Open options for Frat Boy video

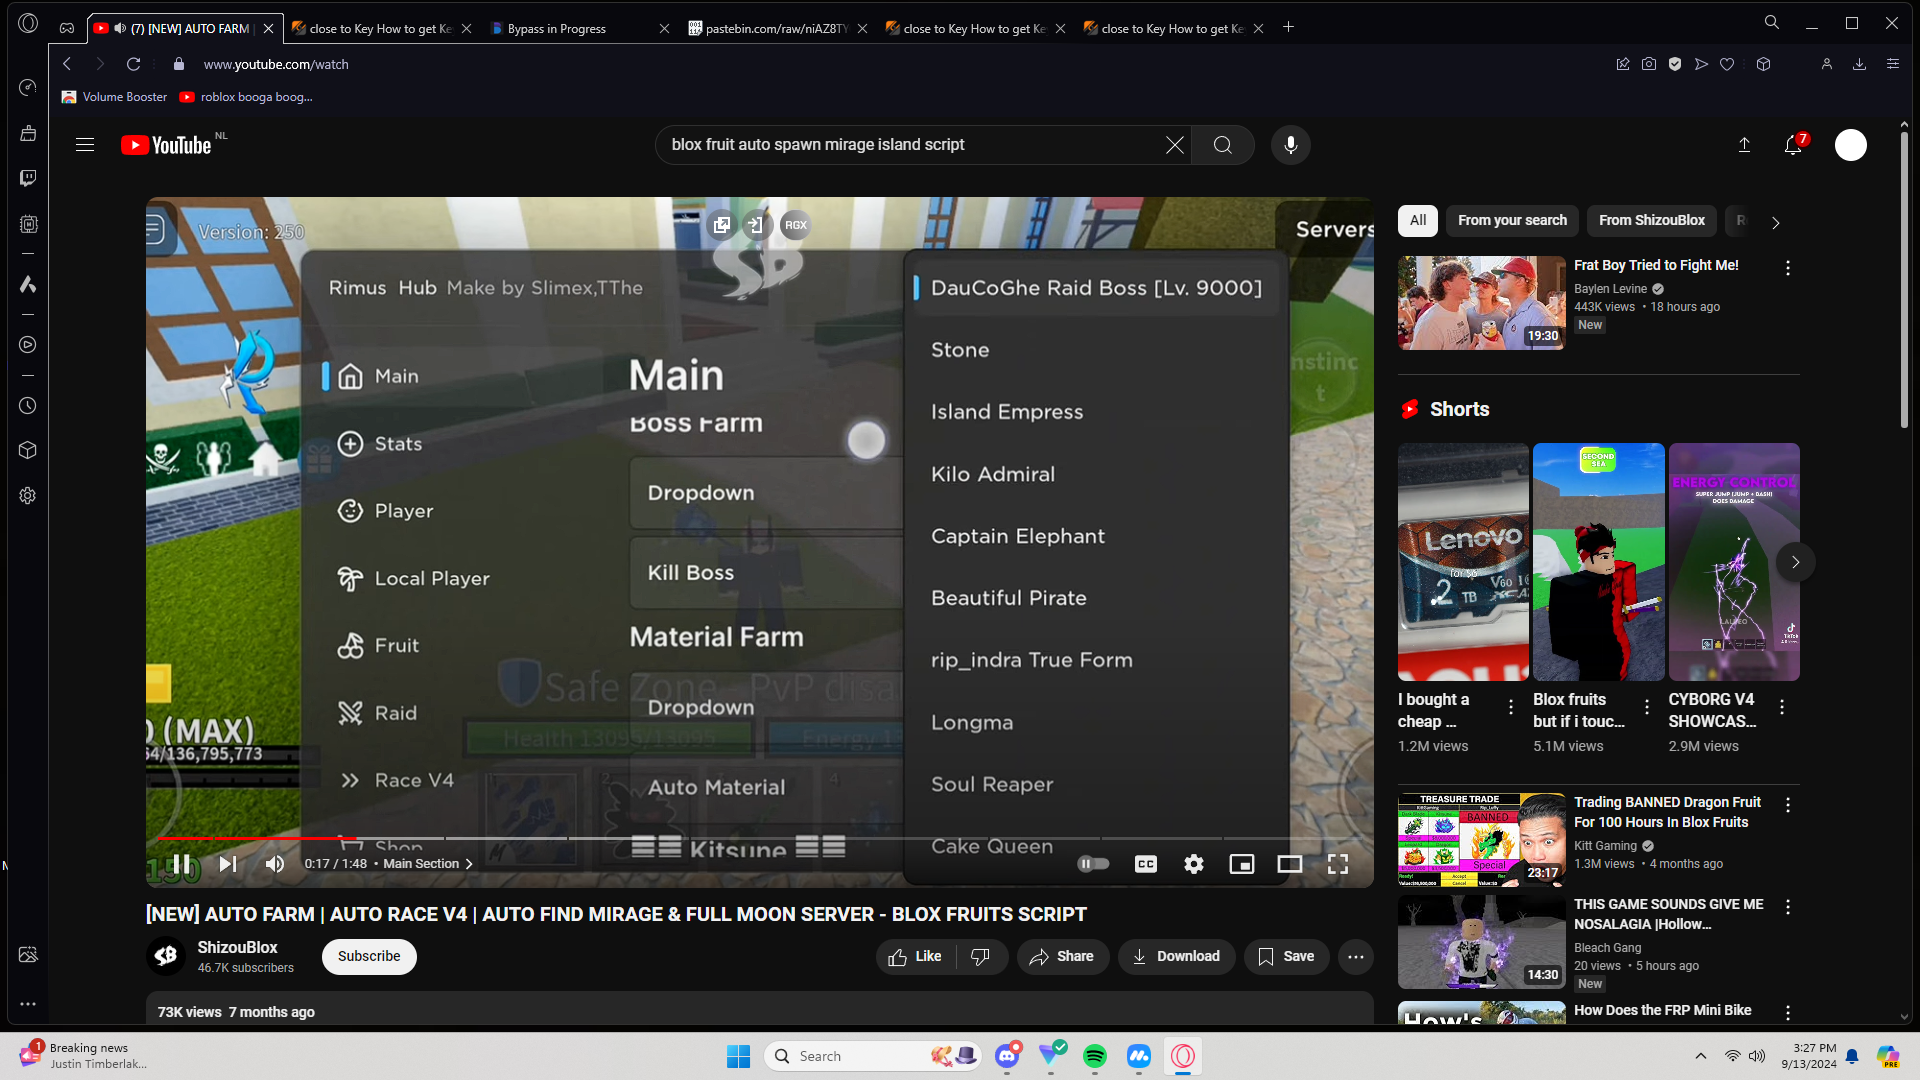click(1788, 268)
